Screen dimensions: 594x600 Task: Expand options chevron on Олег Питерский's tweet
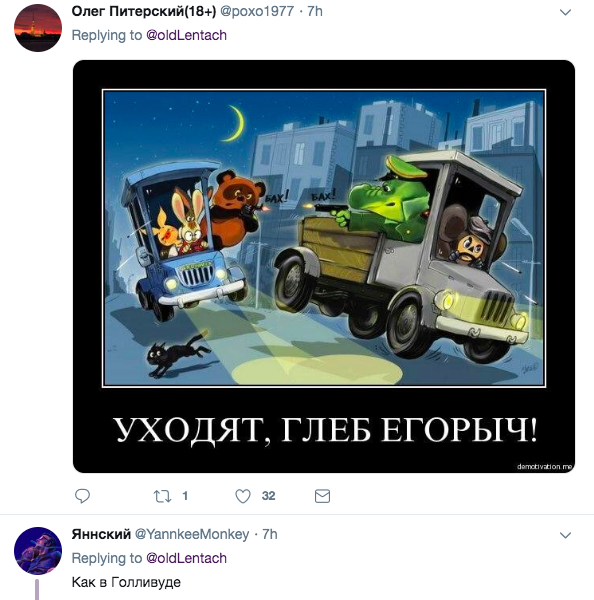(565, 12)
